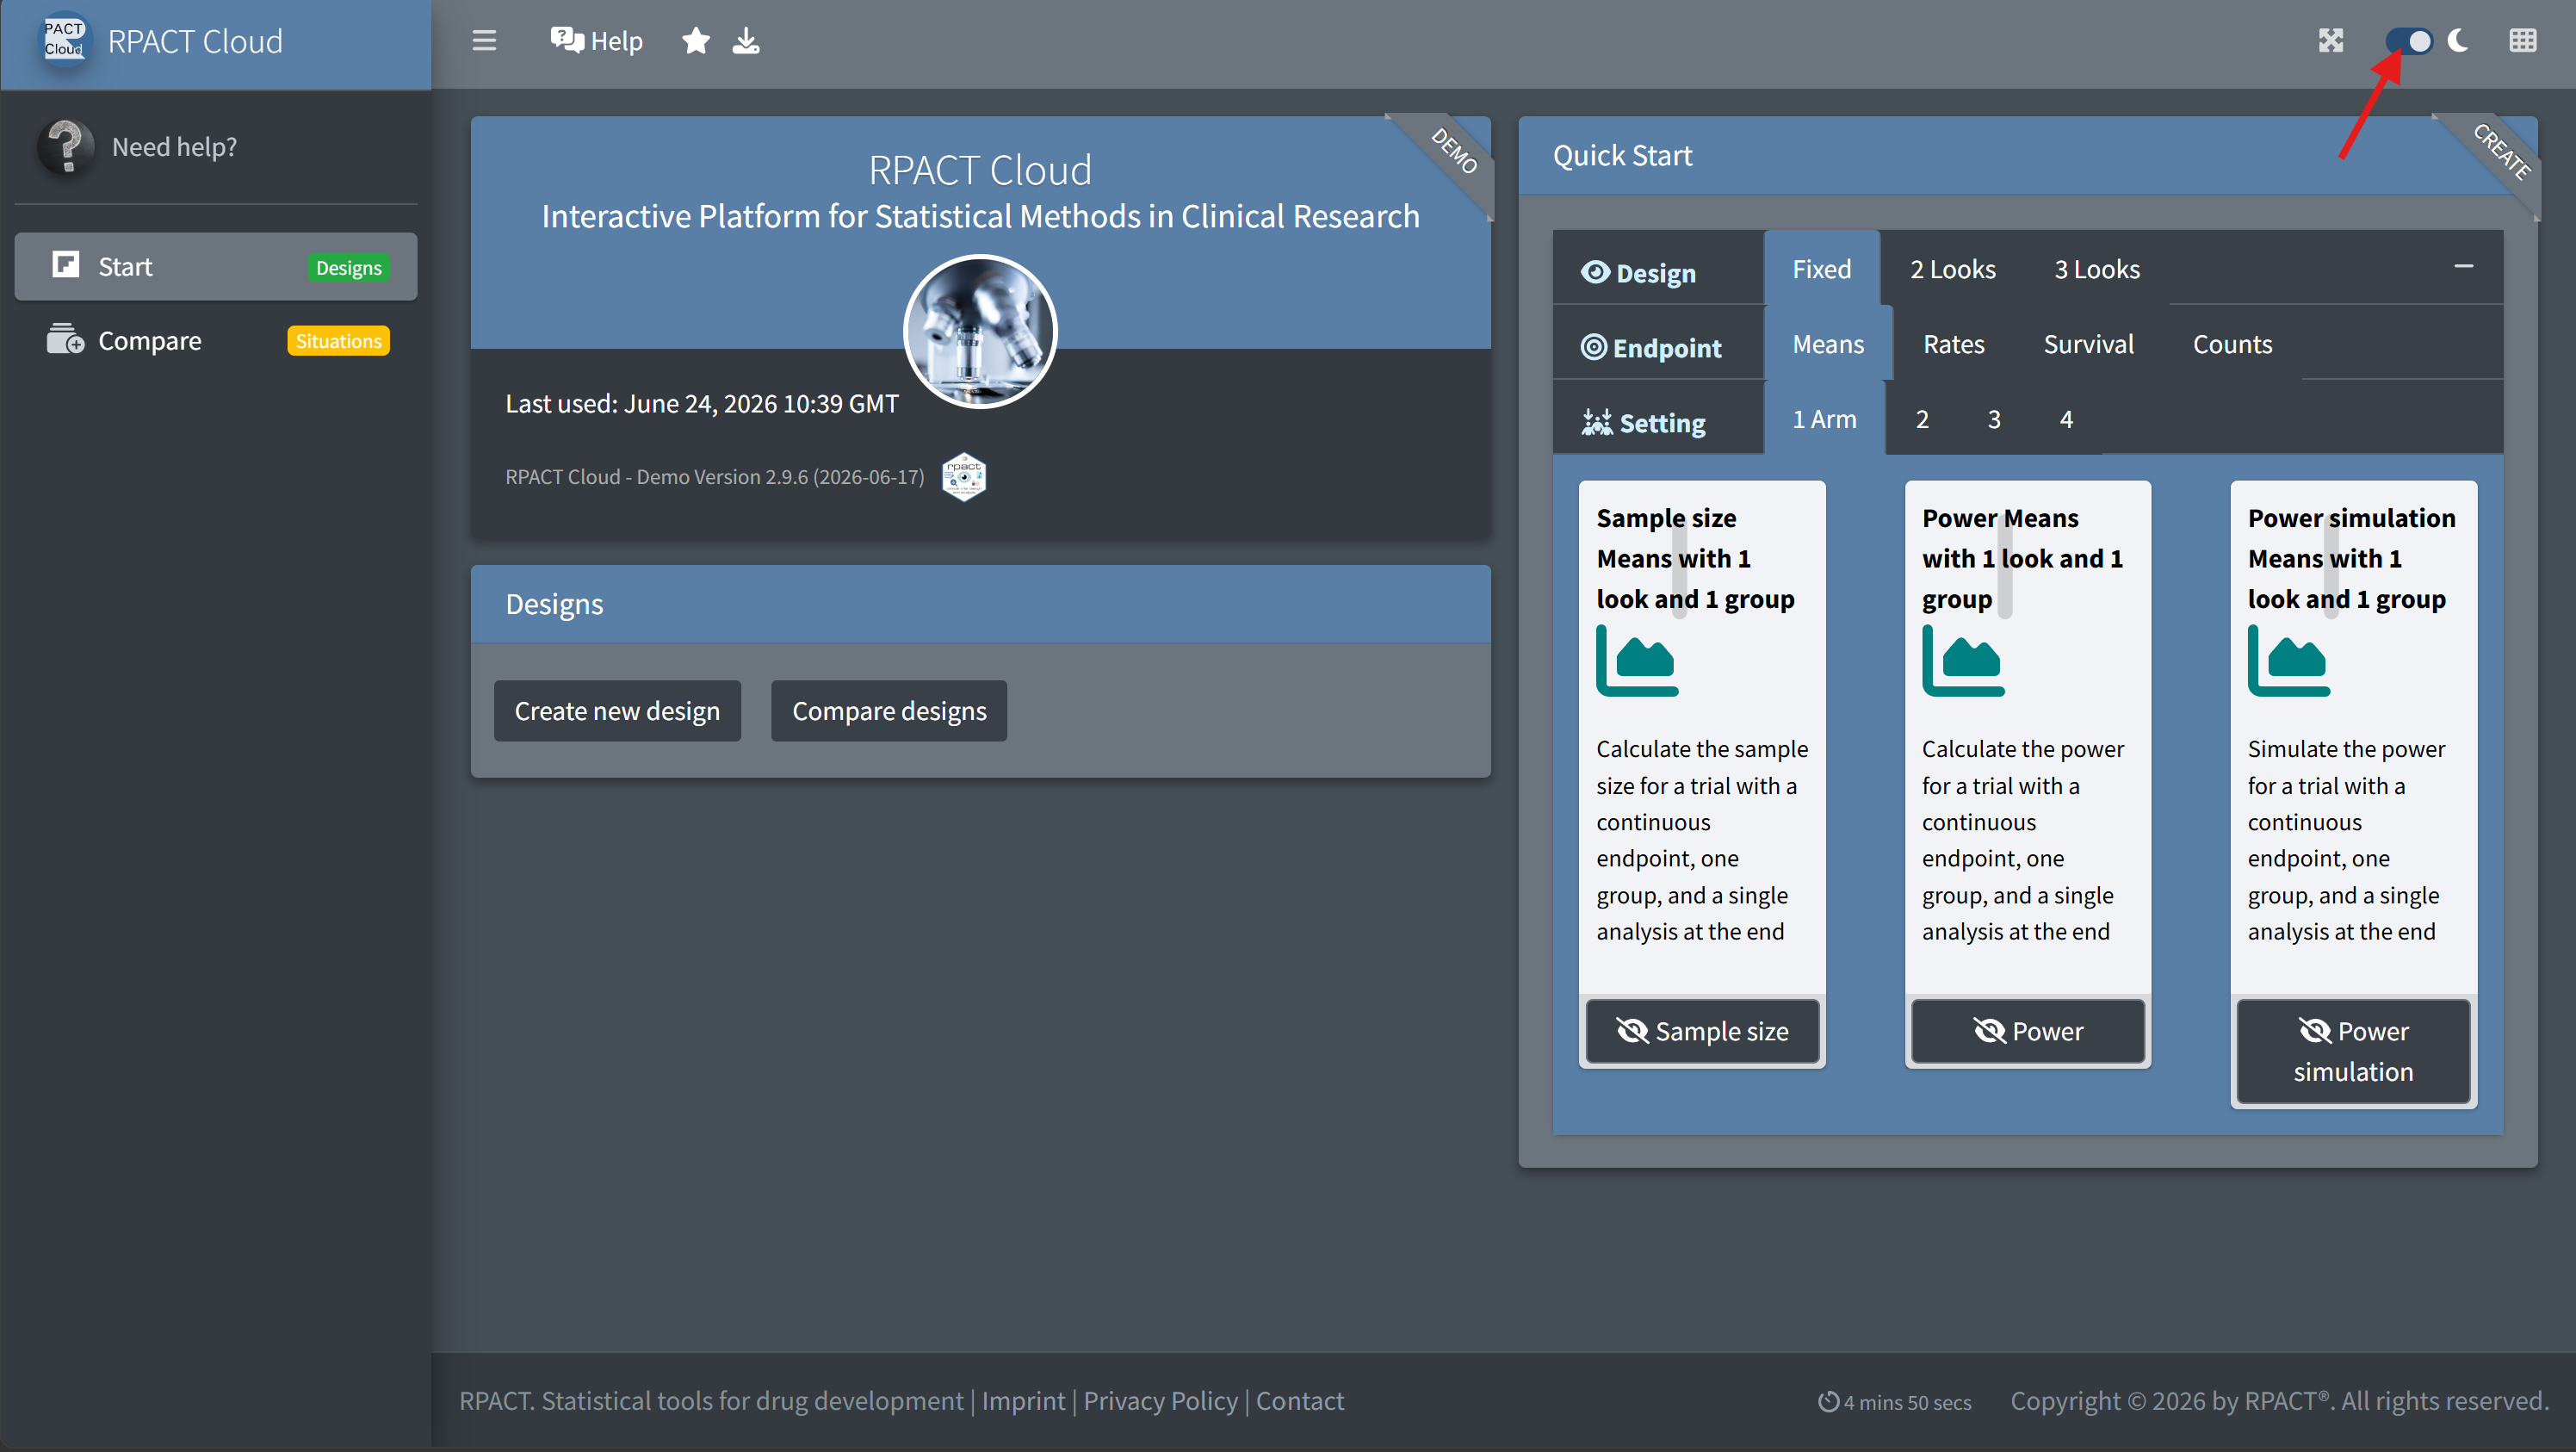The image size is (2576, 1452).
Task: Click the moon dark mode icon
Action: (2459, 40)
